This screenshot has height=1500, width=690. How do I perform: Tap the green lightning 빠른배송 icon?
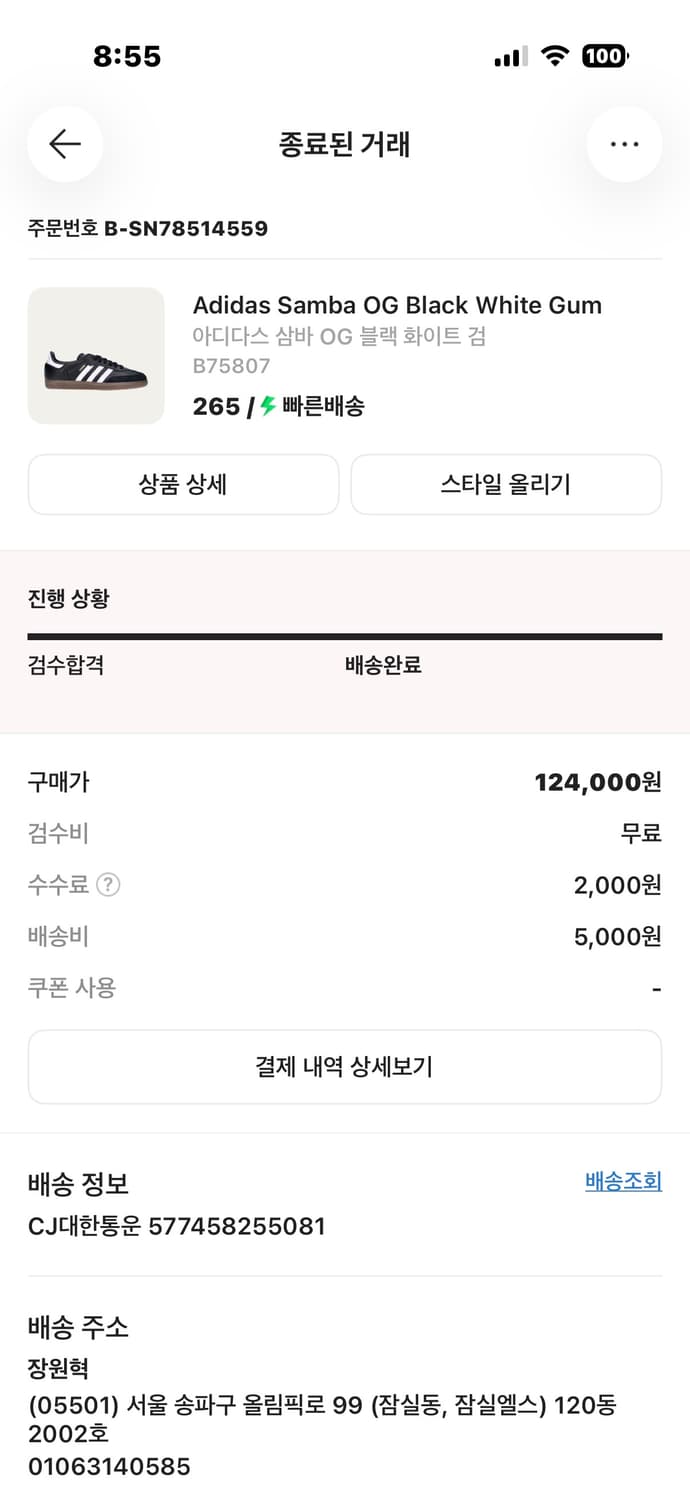point(268,407)
